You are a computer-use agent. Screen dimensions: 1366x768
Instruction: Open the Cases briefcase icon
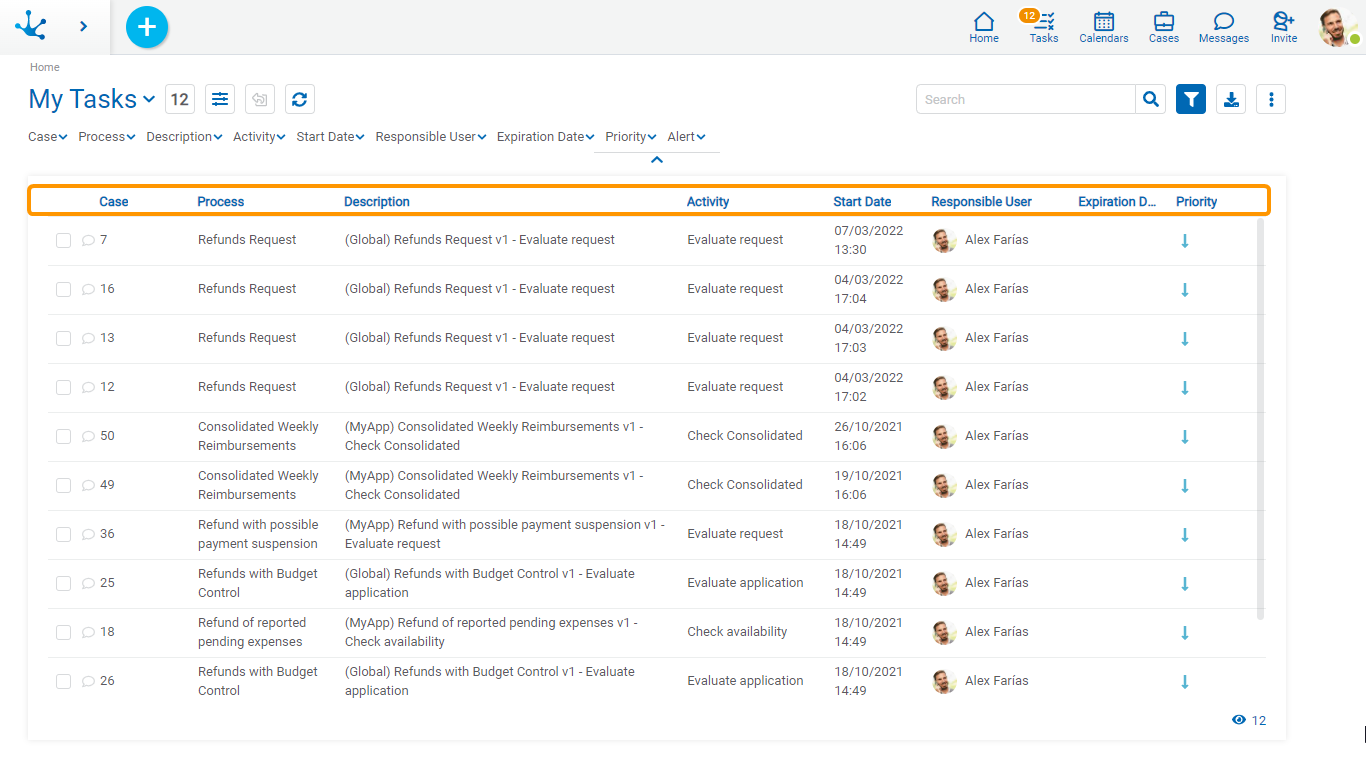tap(1163, 27)
